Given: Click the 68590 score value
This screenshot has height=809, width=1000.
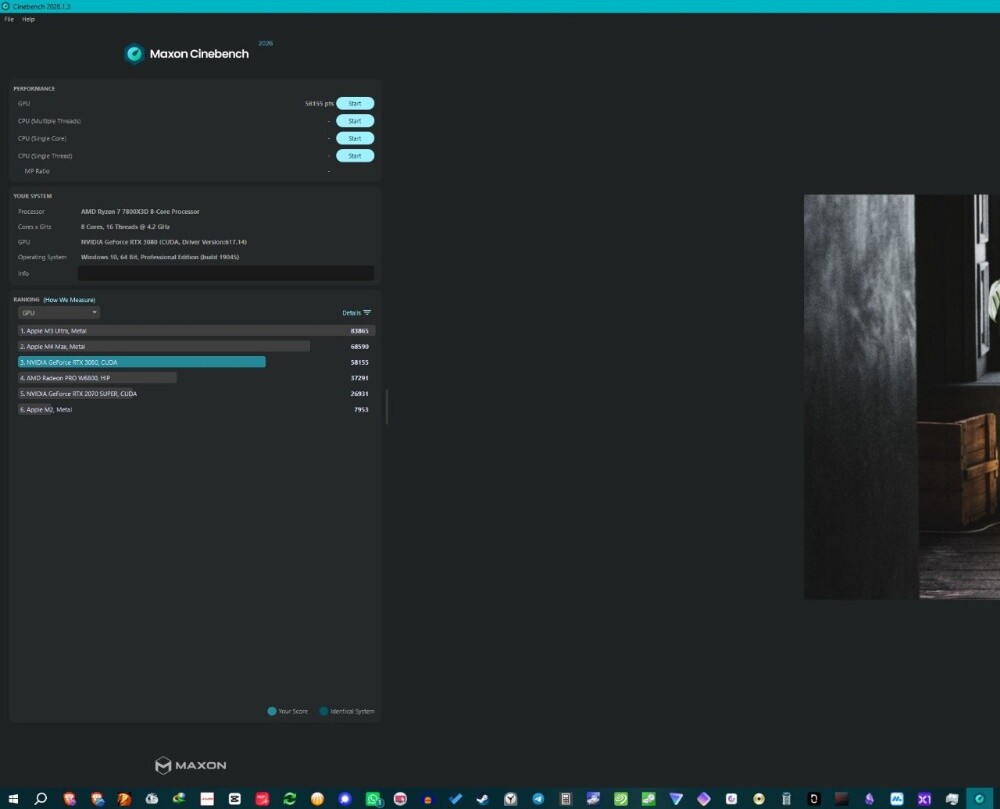Looking at the screenshot, I should pos(360,347).
